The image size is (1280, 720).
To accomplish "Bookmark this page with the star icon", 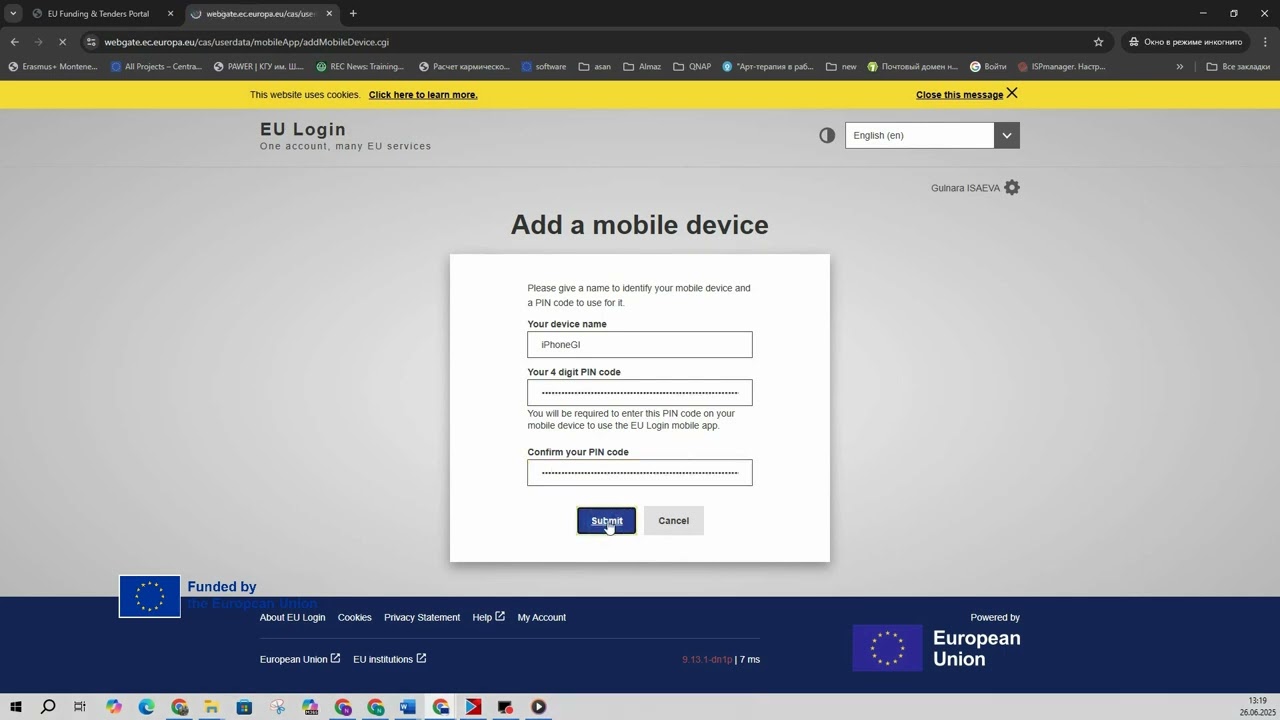I will point(1098,42).
